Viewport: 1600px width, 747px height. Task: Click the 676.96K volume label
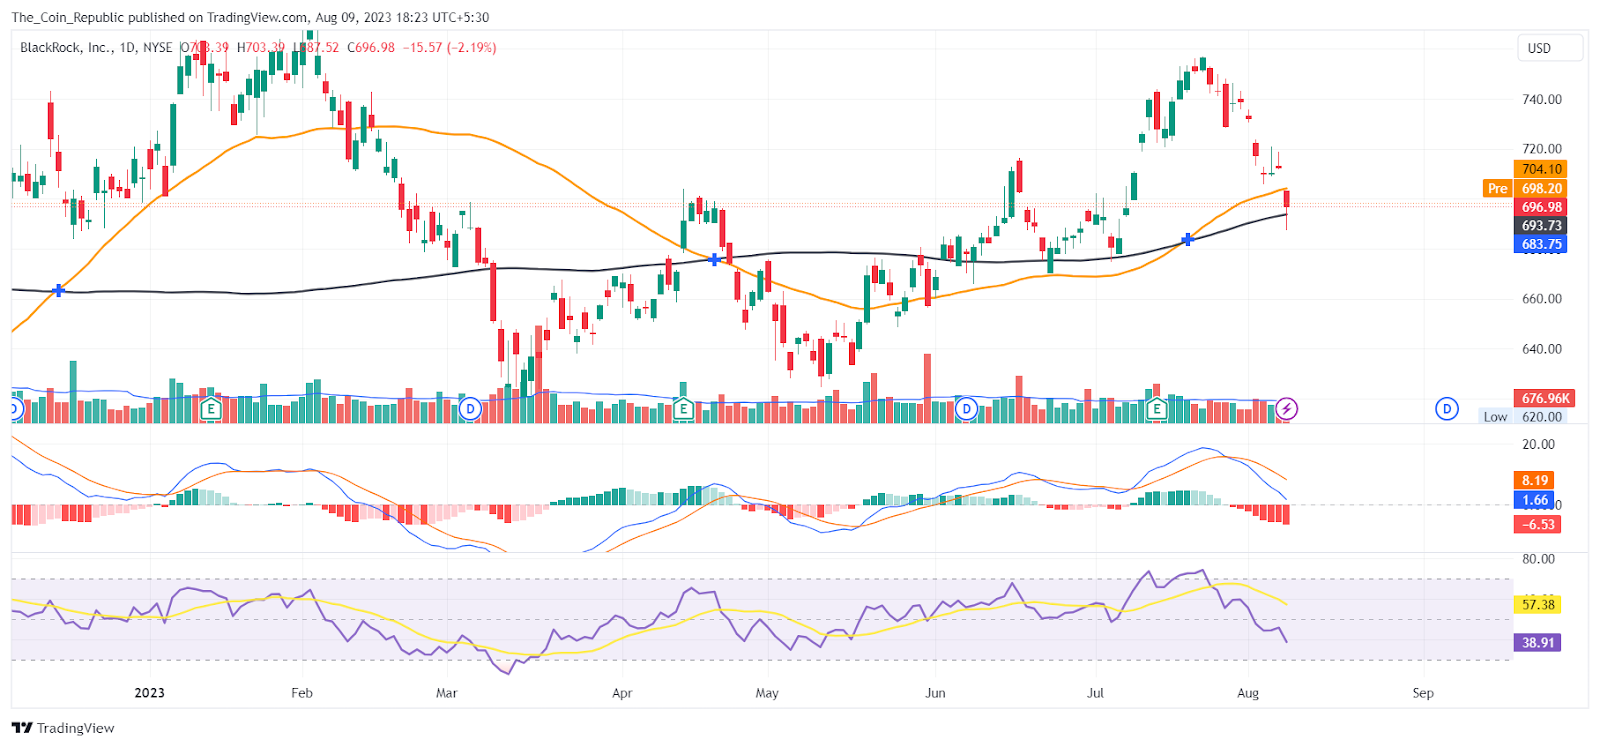1545,398
